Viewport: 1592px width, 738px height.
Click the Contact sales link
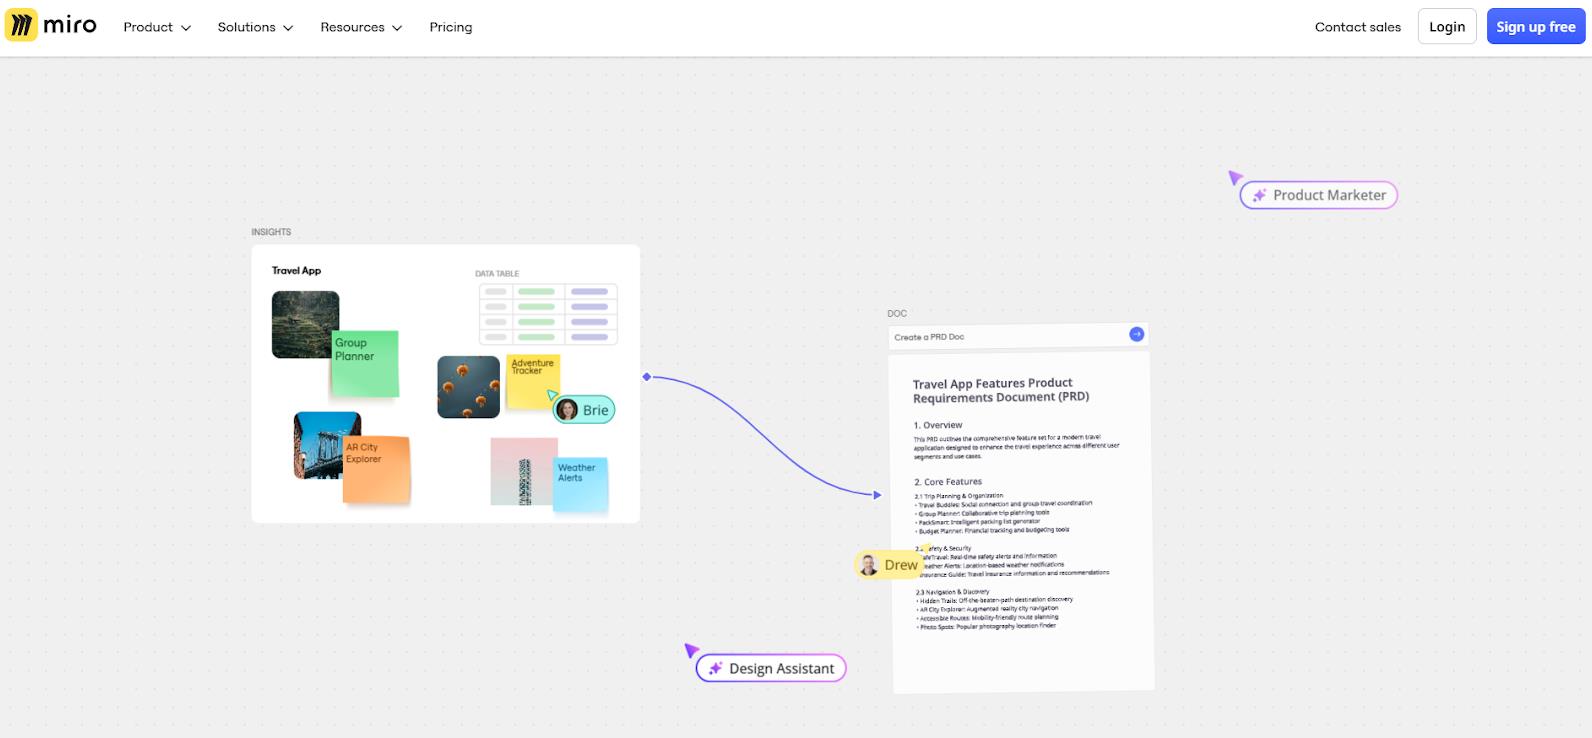tap(1358, 27)
